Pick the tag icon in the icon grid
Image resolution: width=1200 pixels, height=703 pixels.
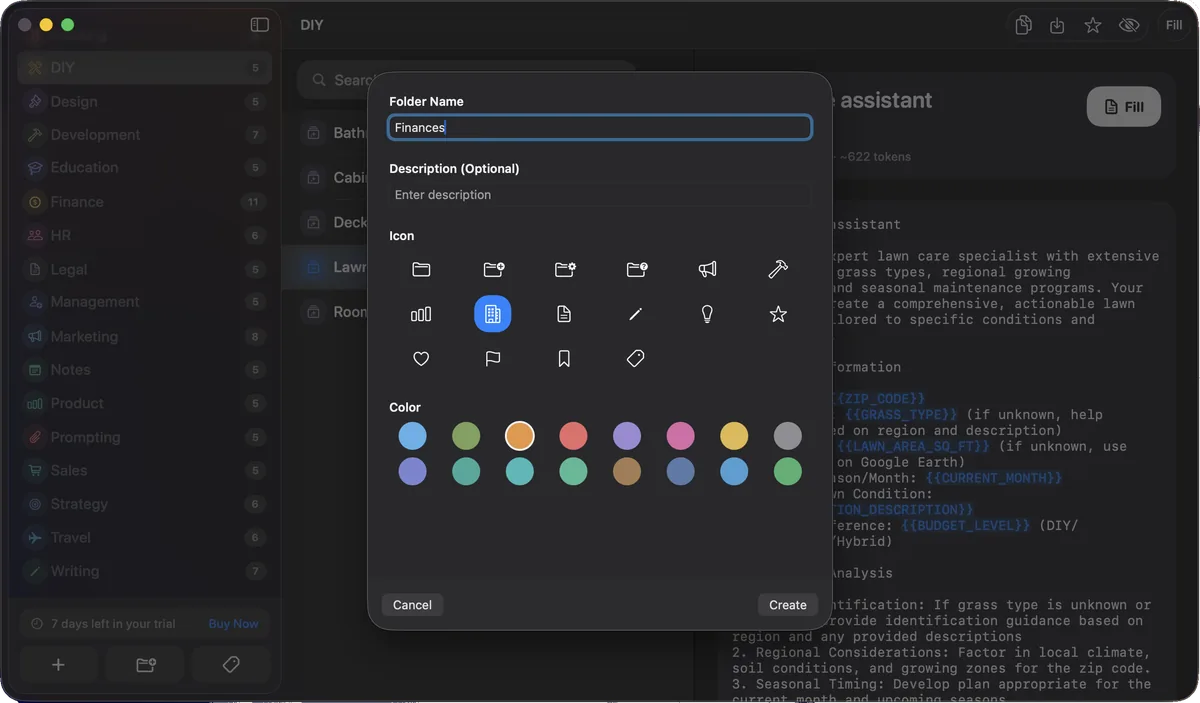[x=636, y=359]
